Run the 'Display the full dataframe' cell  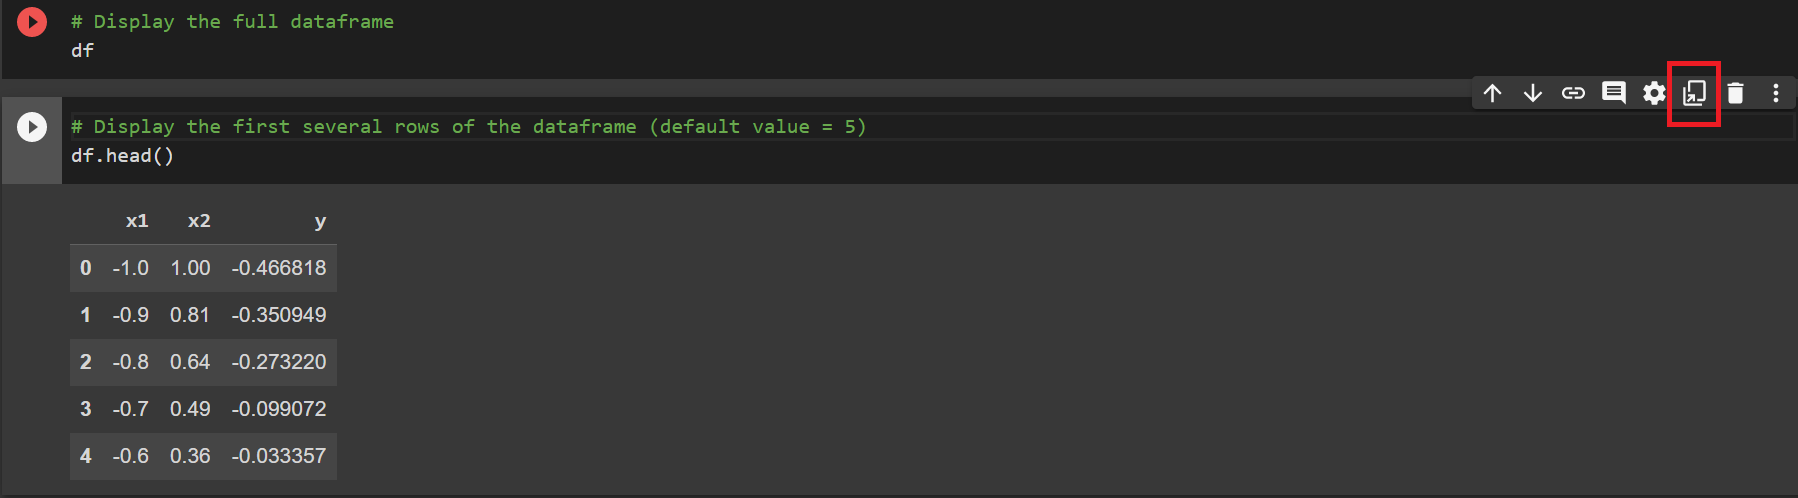pos(32,21)
